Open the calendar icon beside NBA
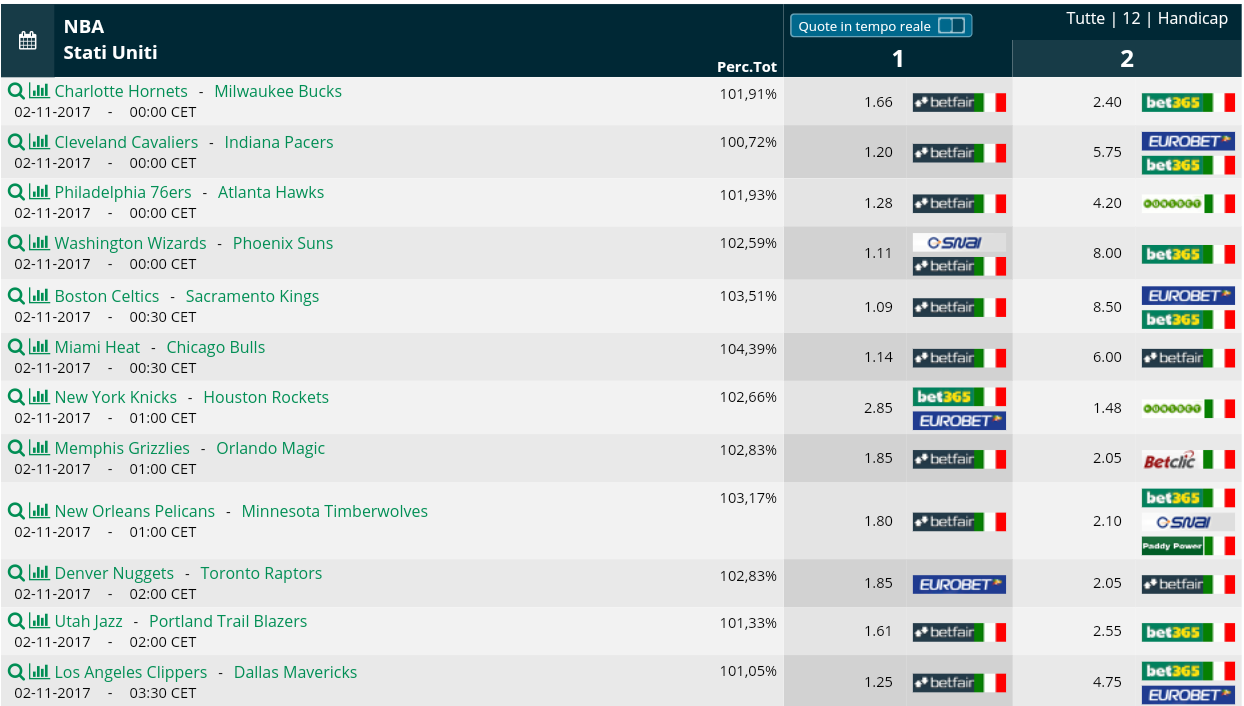This screenshot has height=706, width=1244. 28,41
